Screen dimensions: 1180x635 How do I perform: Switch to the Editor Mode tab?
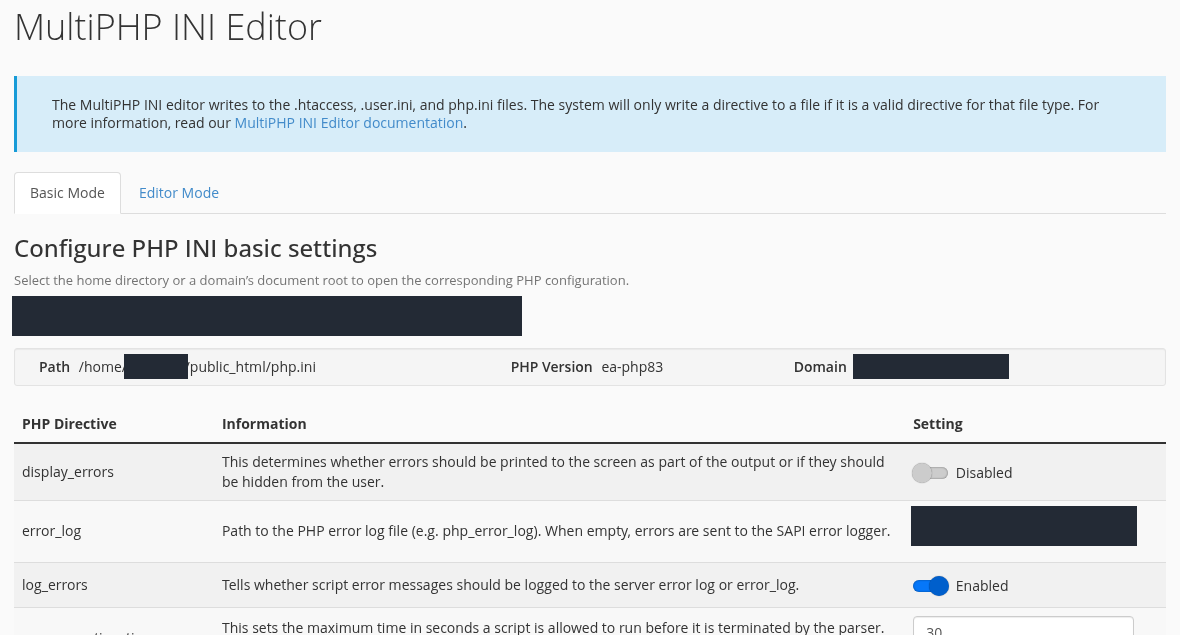178,193
